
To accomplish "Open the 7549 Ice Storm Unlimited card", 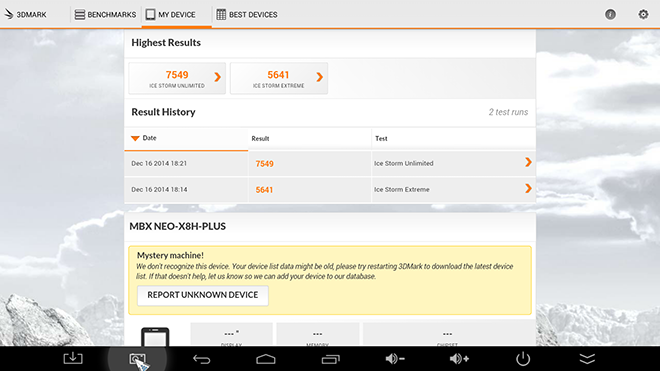I will [177, 78].
